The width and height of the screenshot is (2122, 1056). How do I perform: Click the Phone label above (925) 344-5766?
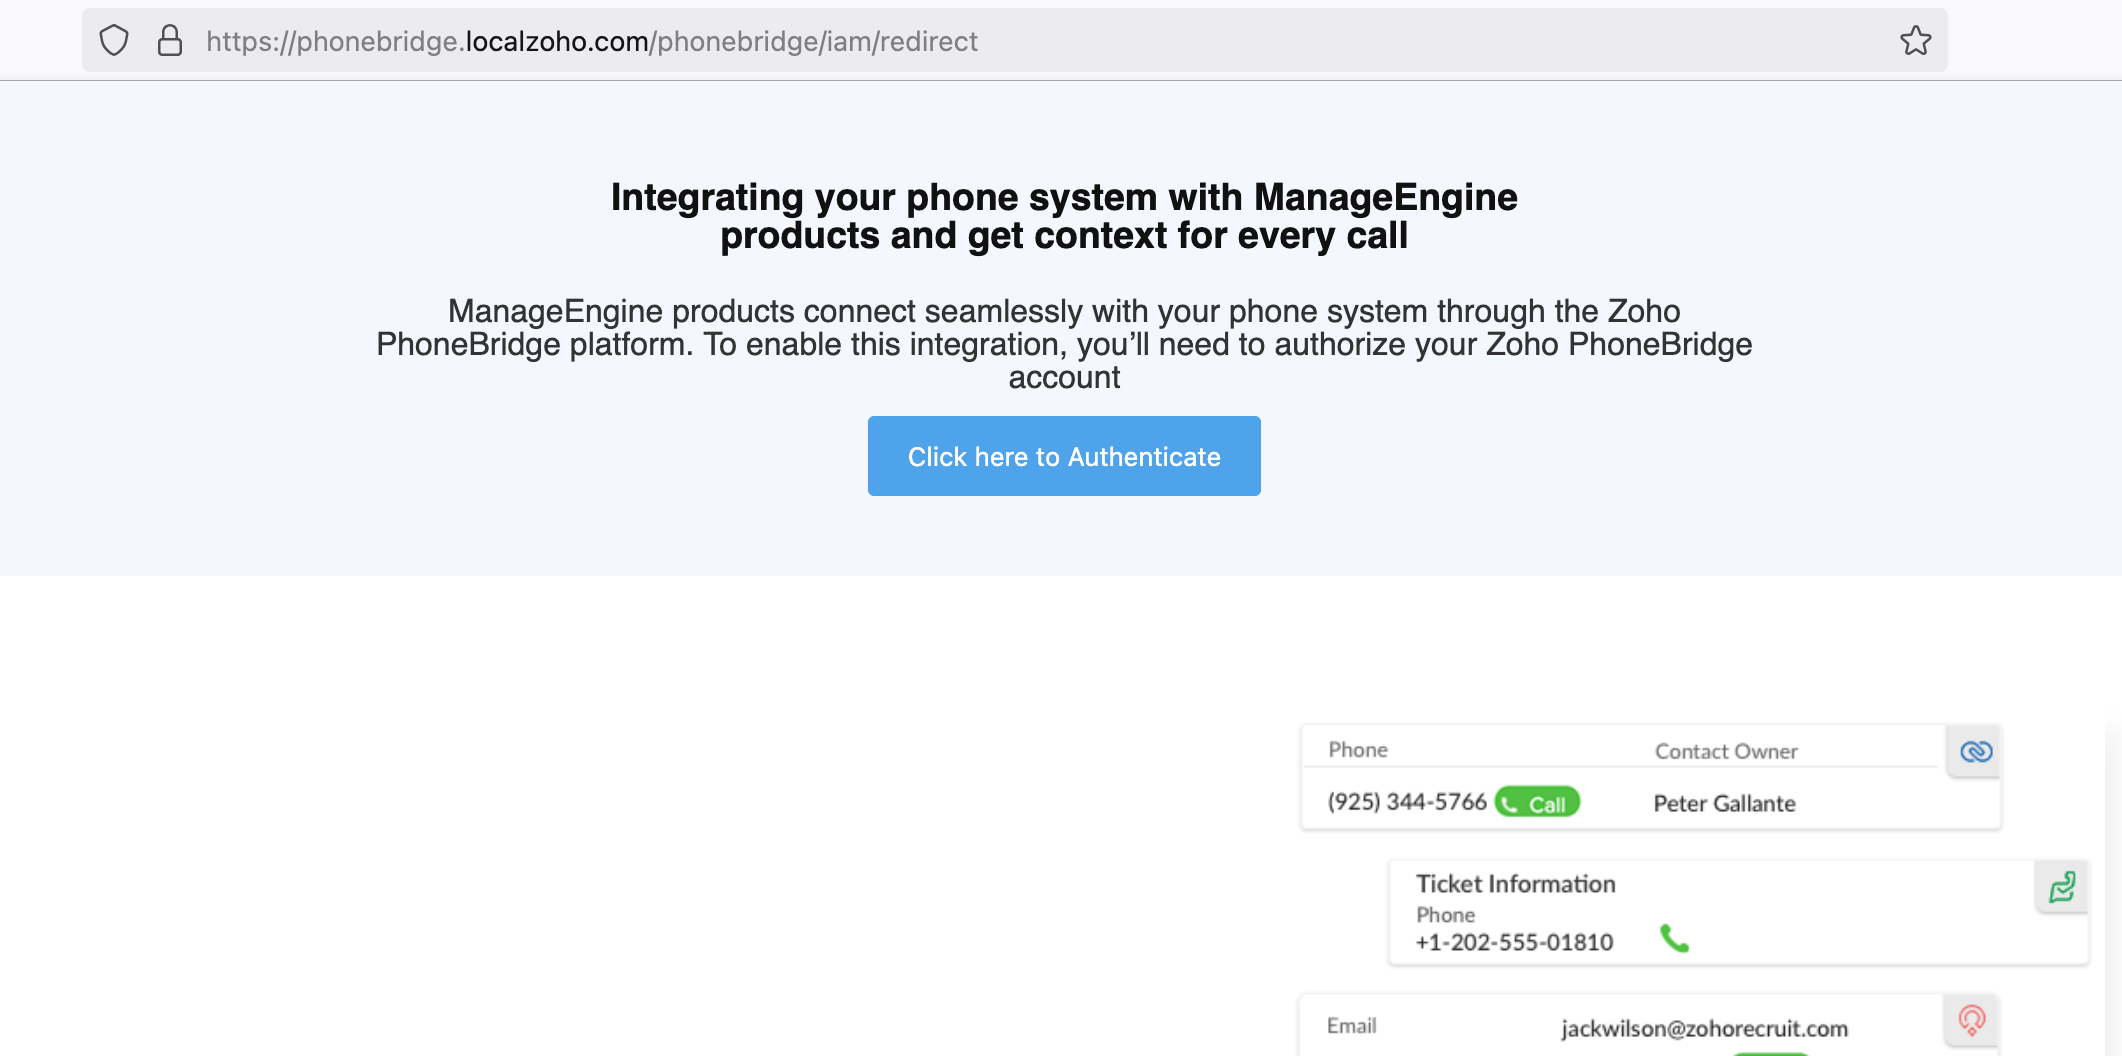1358,750
